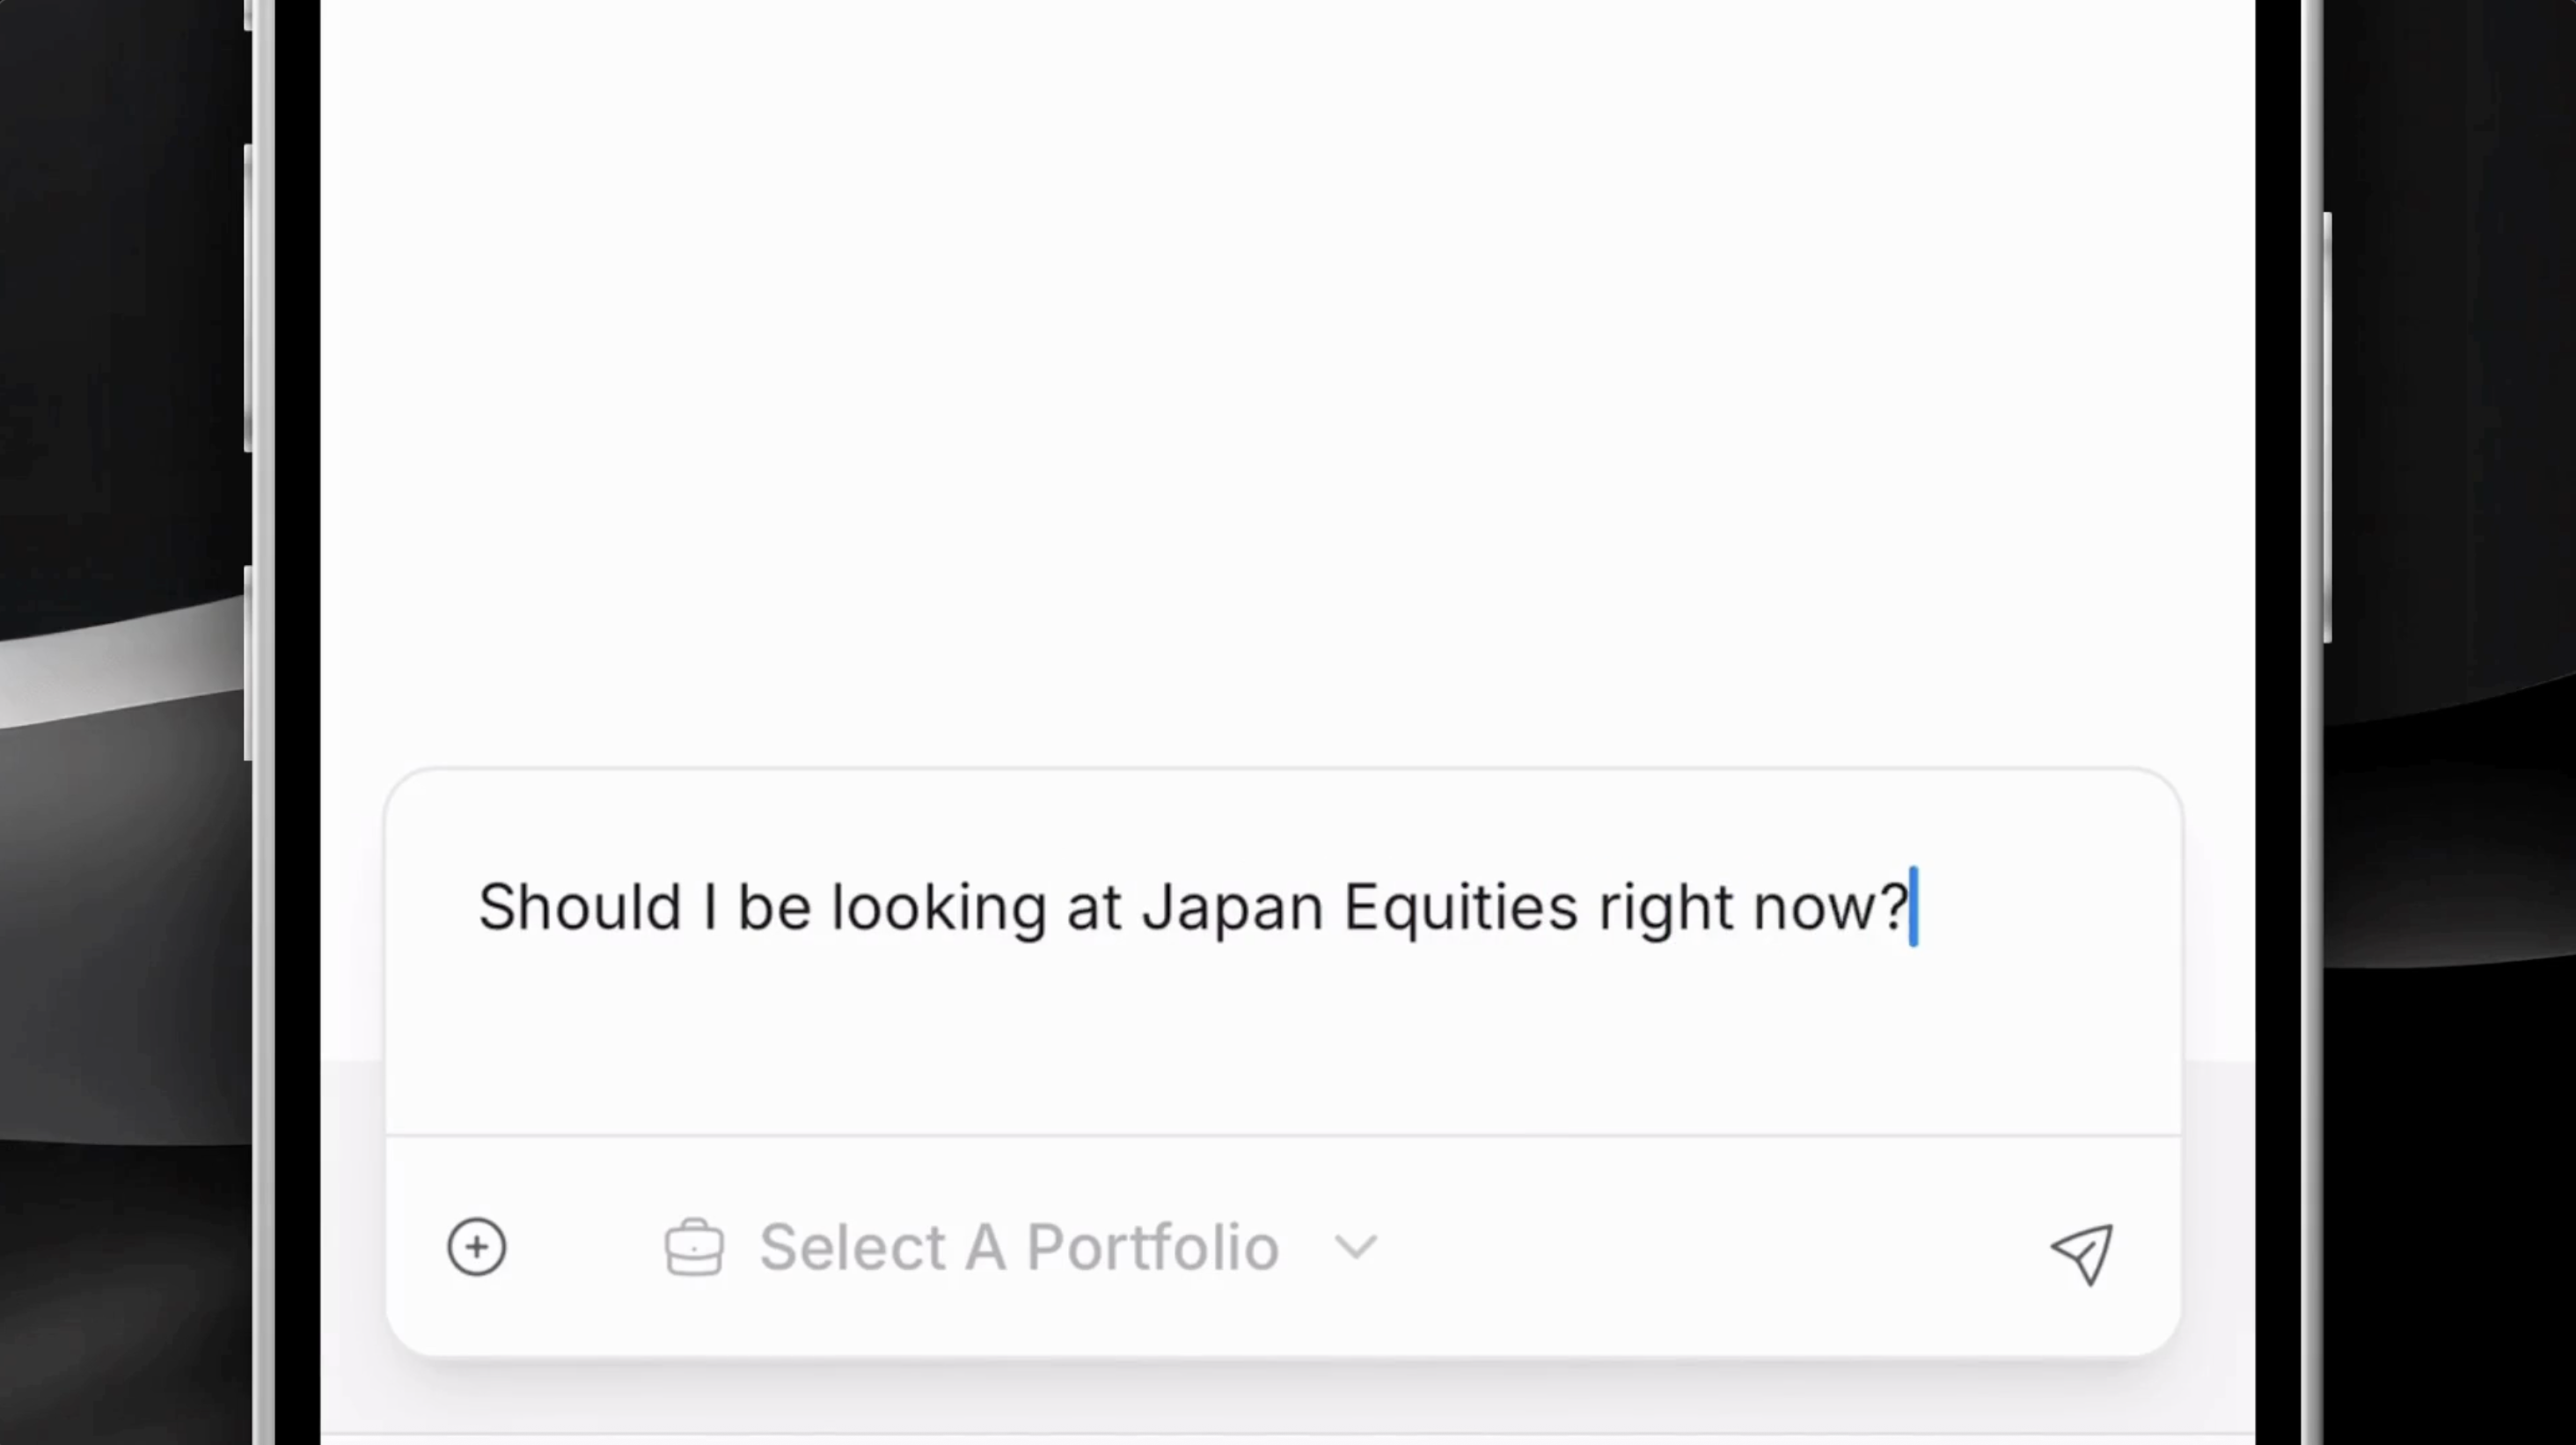Viewport: 2576px width, 1445px height.
Task: Click the phone's right side power button
Action: (2328, 427)
